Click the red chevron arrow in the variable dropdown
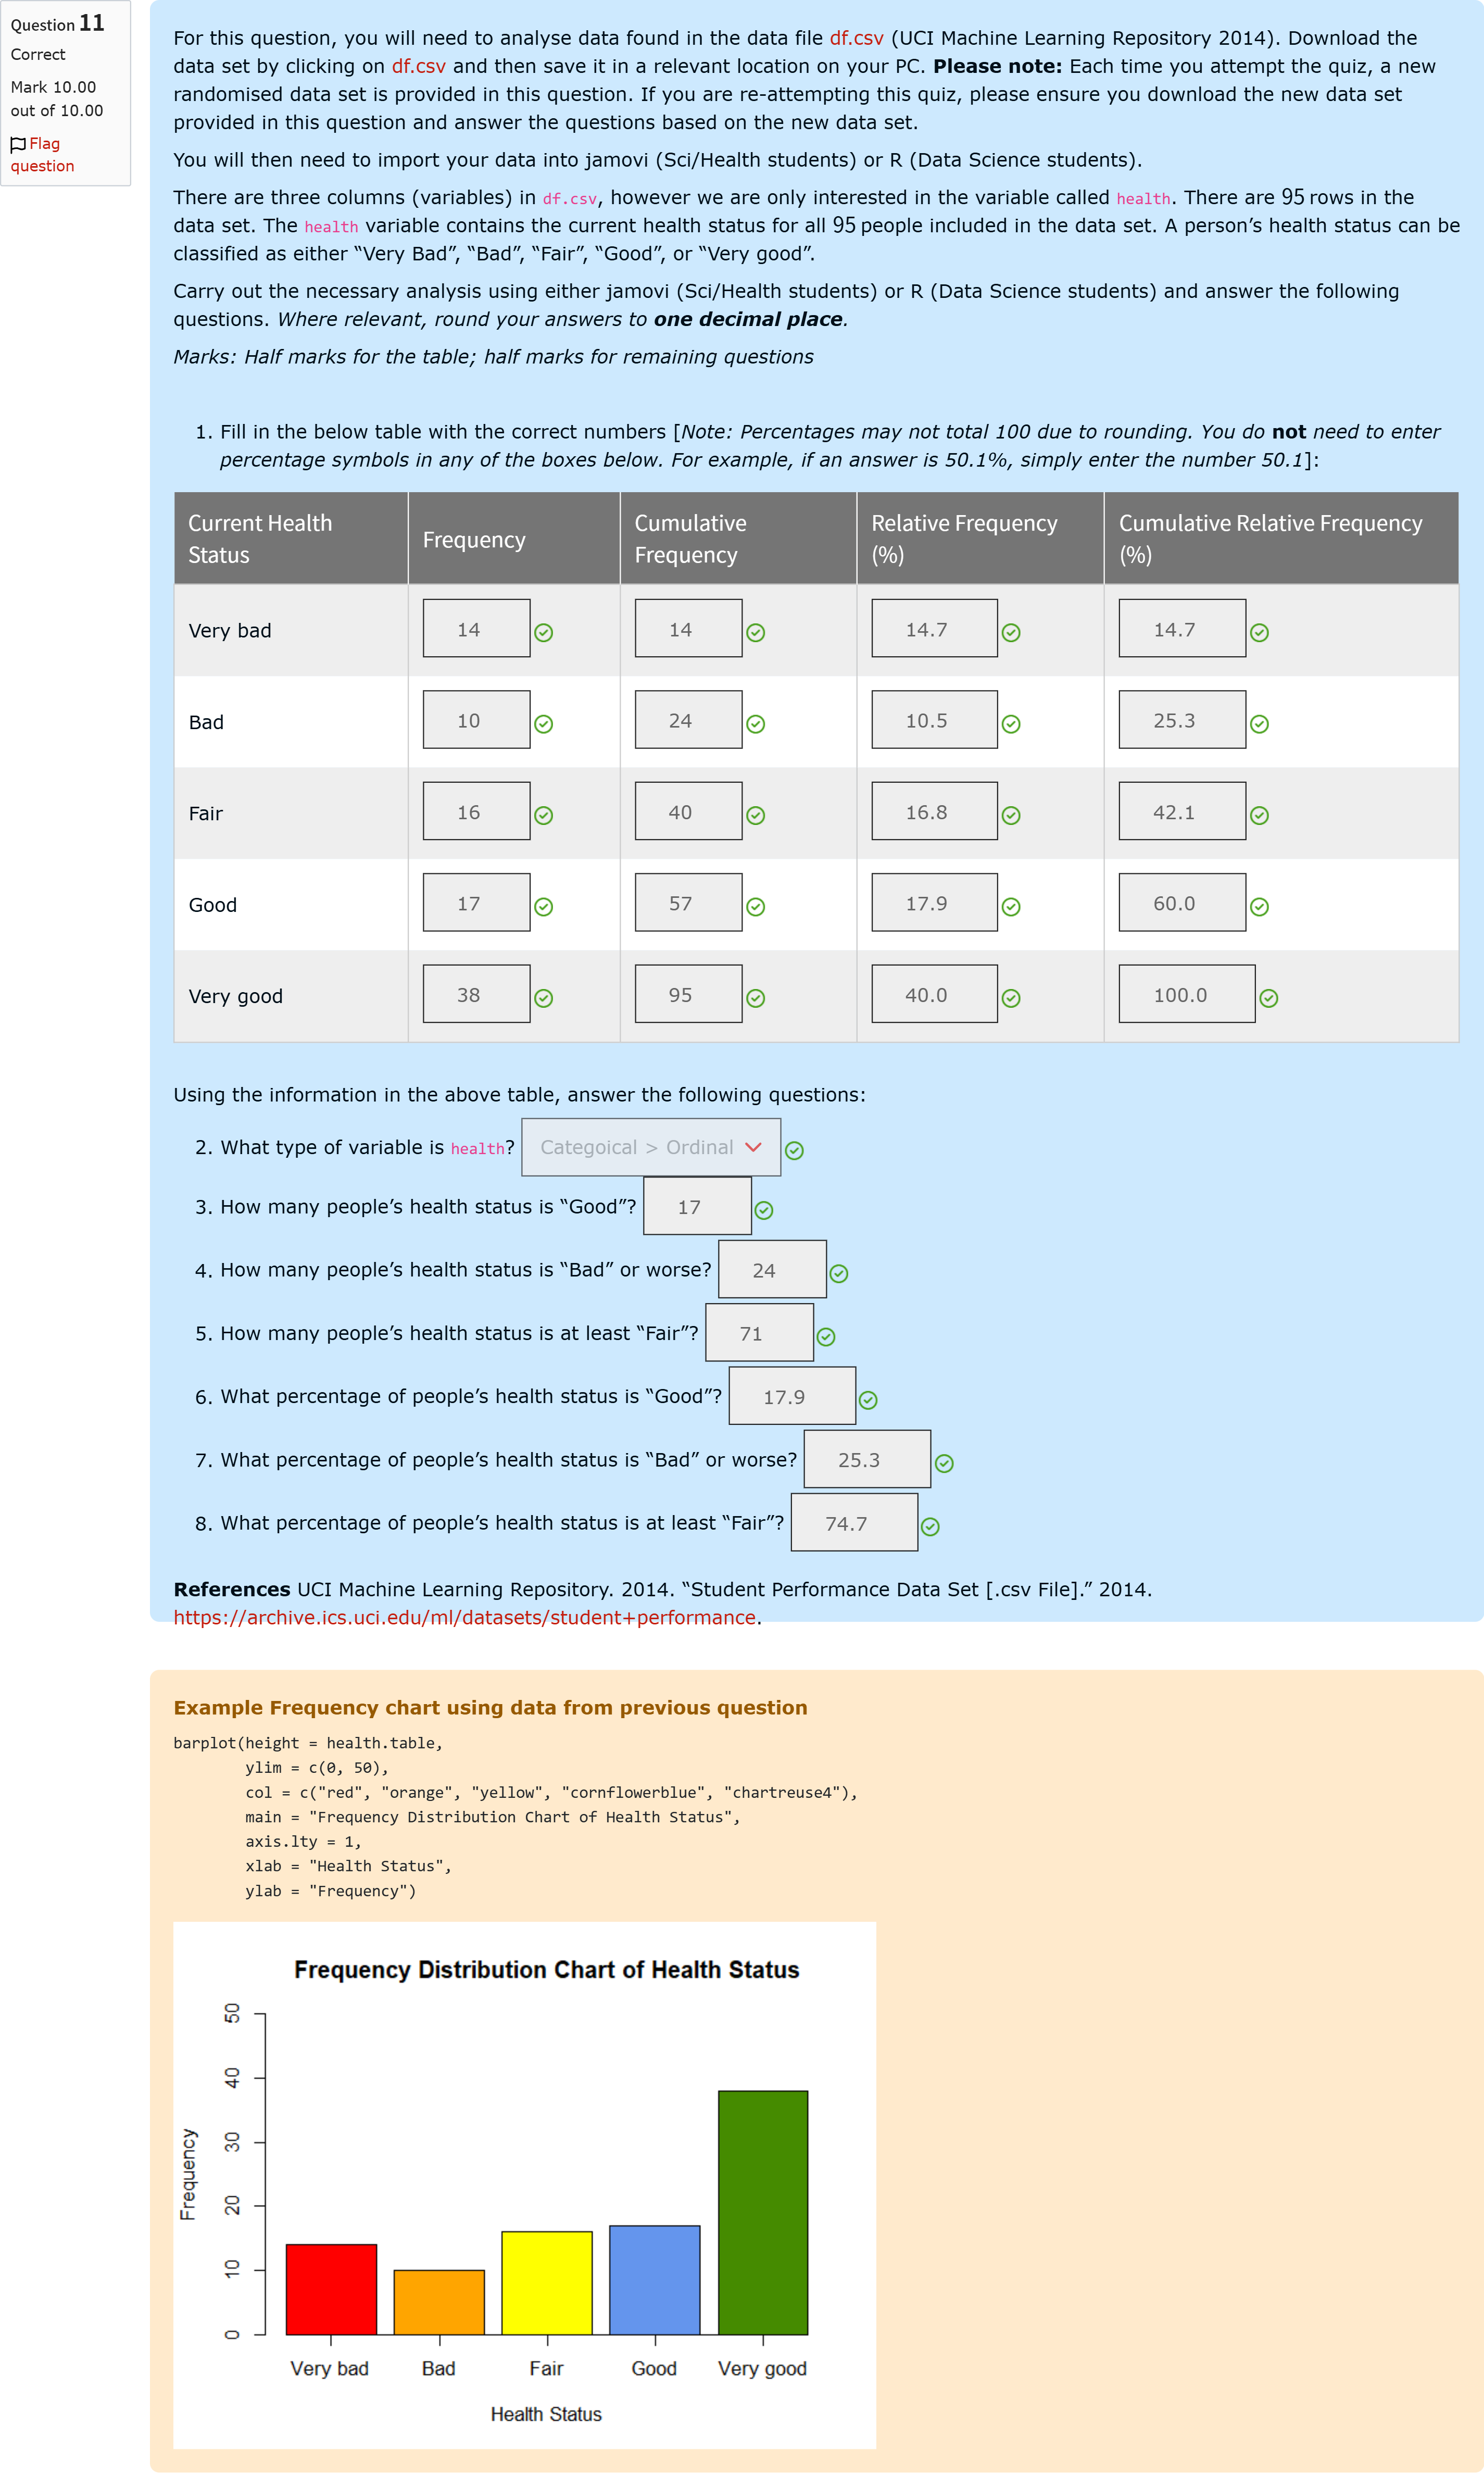The height and width of the screenshot is (2490, 1484). pyautogui.click(x=753, y=1147)
